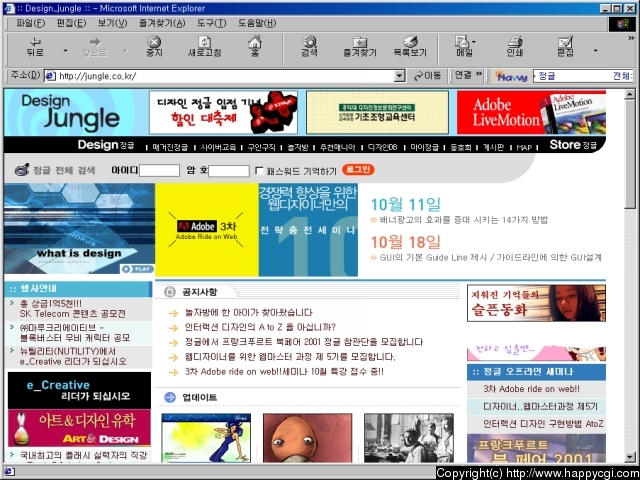Open the 매거진정글 nav link
Image resolution: width=640 pixels, height=480 pixels.
tap(170, 147)
